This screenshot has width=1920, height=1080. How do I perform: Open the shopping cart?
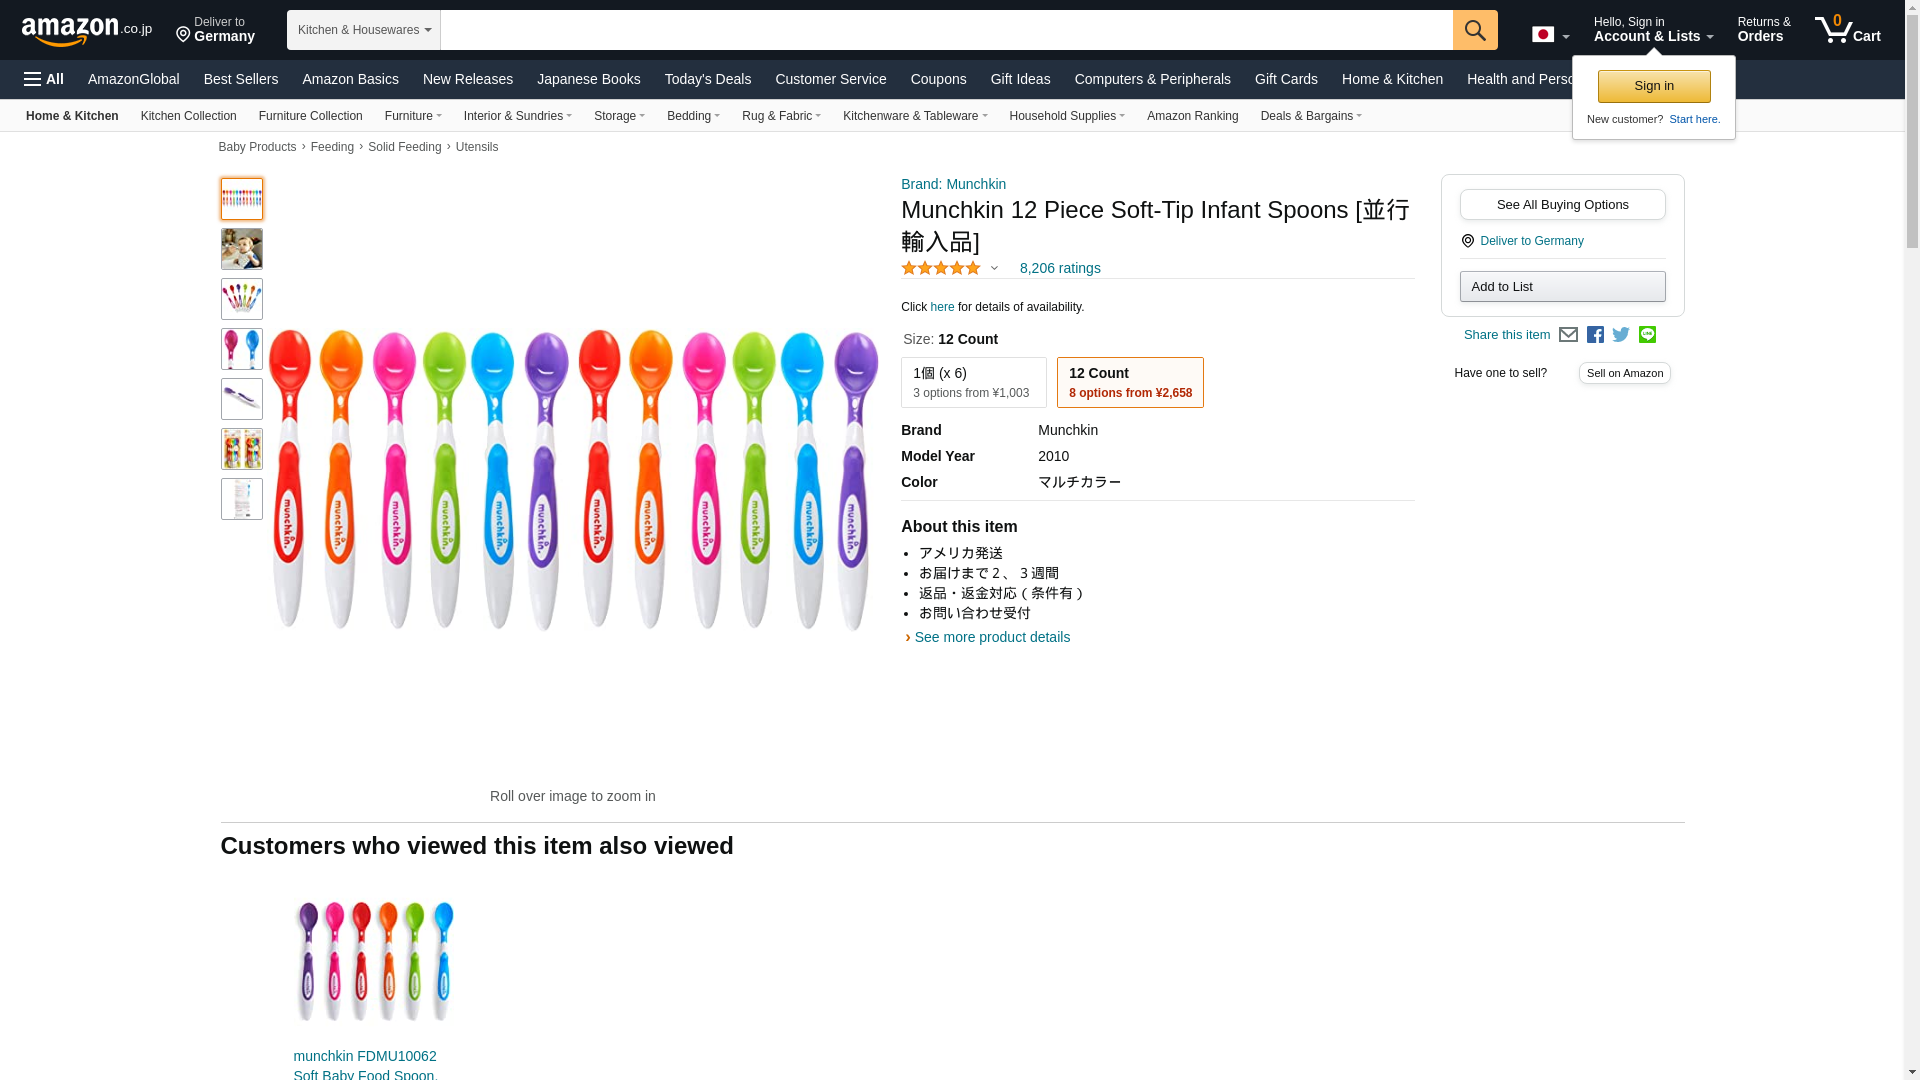click(1848, 30)
